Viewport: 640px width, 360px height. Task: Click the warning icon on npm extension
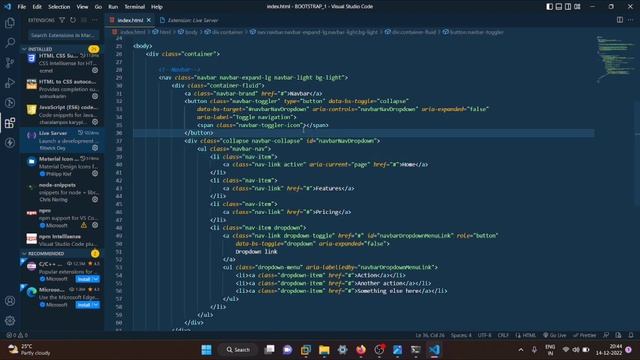(84, 225)
